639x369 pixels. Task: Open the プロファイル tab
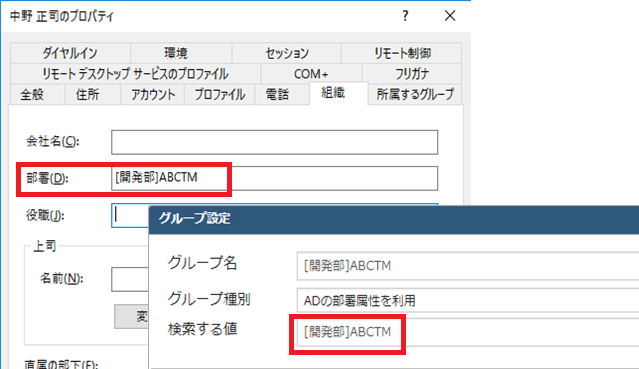pos(220,95)
